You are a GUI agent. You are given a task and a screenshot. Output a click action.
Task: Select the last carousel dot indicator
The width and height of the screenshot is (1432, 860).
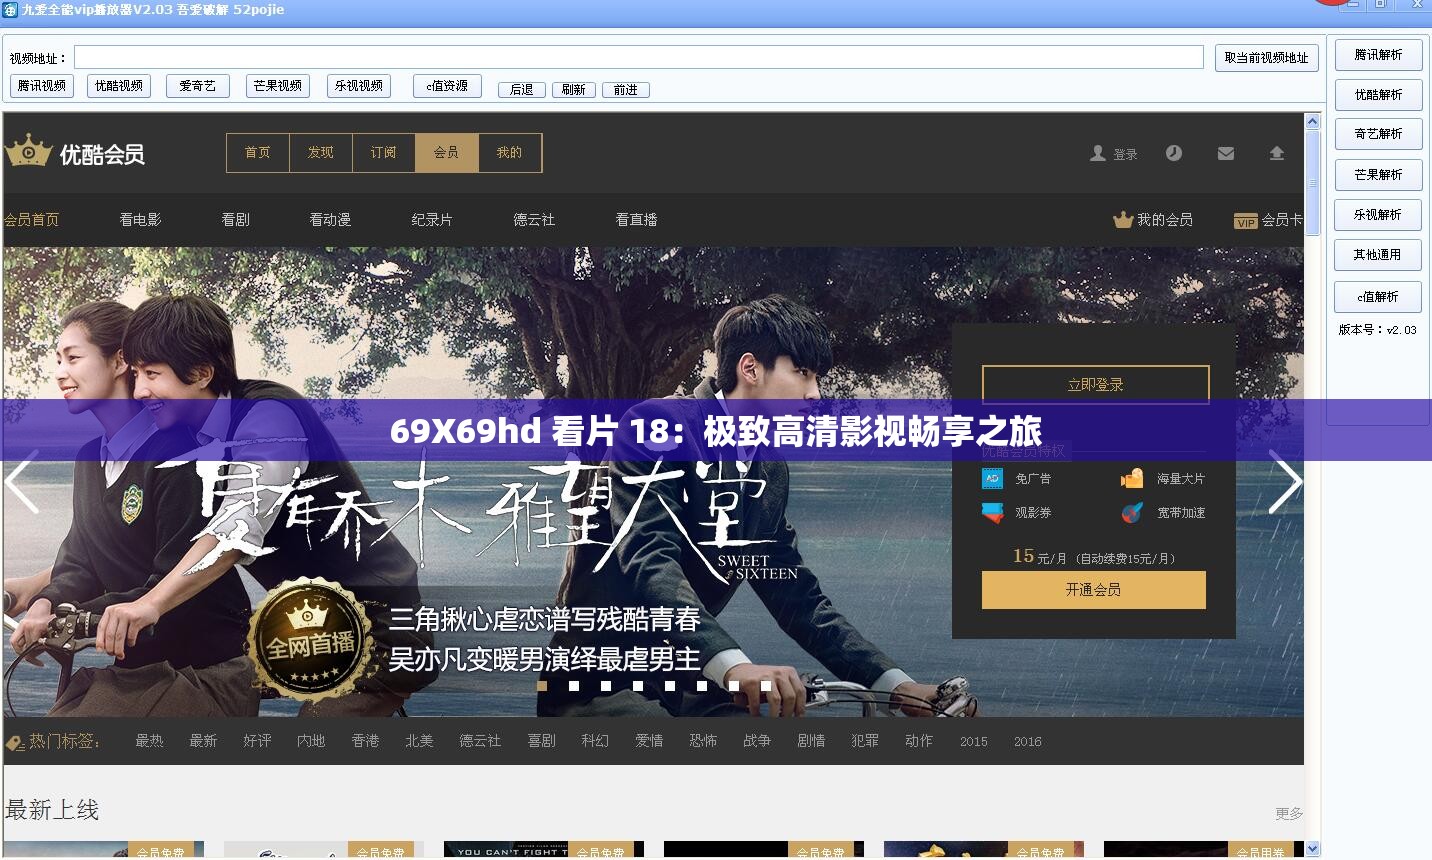point(766,686)
